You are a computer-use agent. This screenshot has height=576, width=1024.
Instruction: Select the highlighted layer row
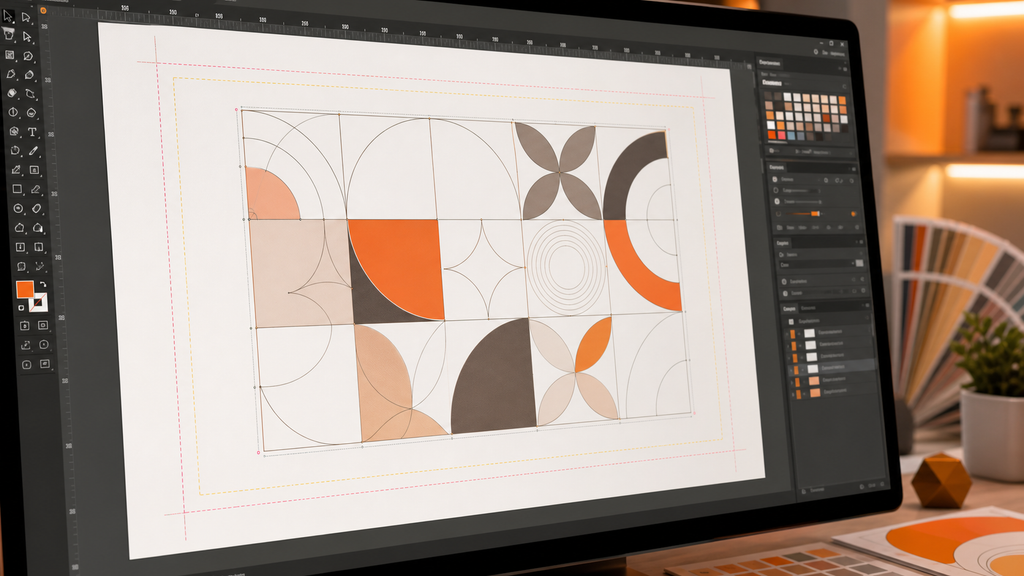[x=831, y=368]
